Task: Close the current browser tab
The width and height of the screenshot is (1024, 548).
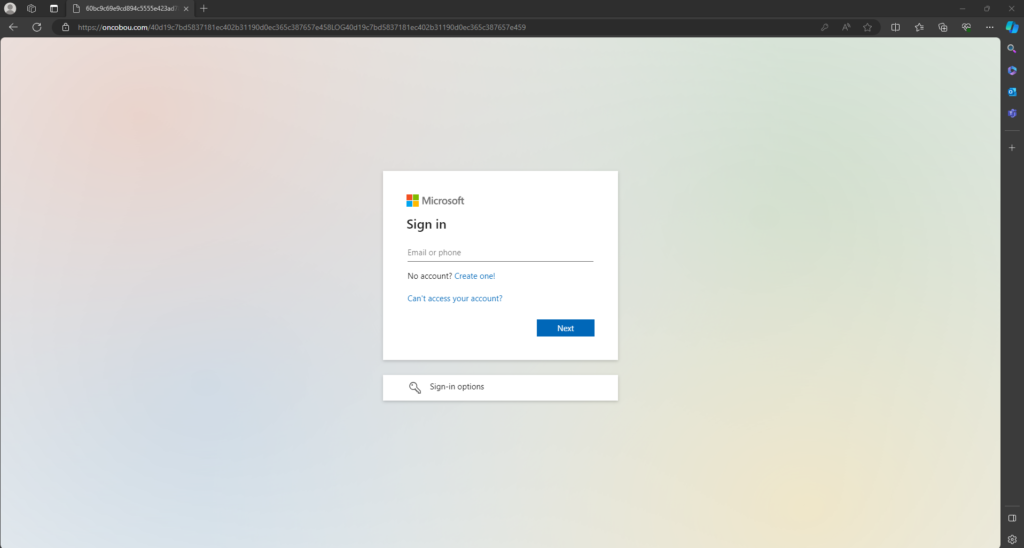Action: [x=186, y=8]
